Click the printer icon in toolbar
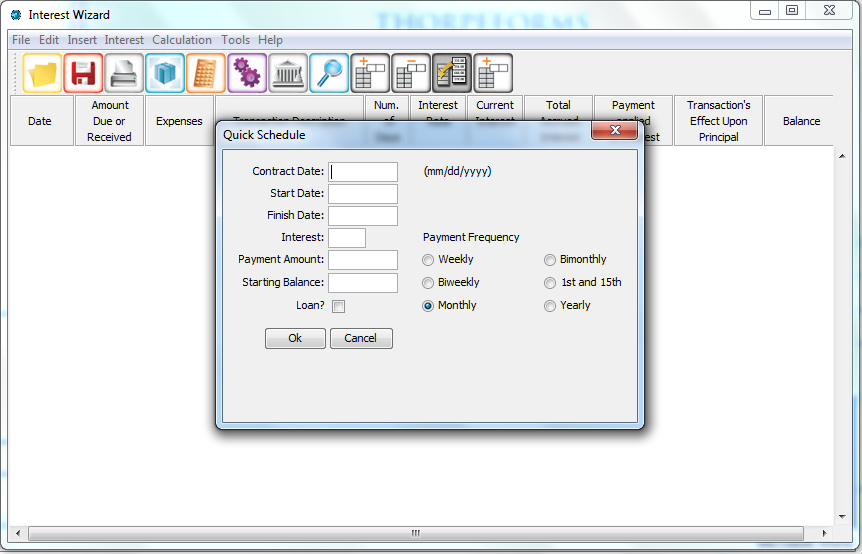Screen dimensions: 862x554 click(125, 73)
